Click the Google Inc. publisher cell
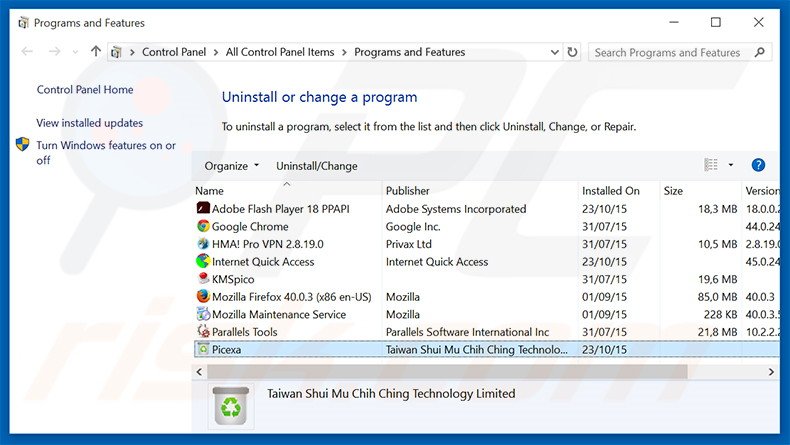This screenshot has height=445, width=790. point(413,226)
